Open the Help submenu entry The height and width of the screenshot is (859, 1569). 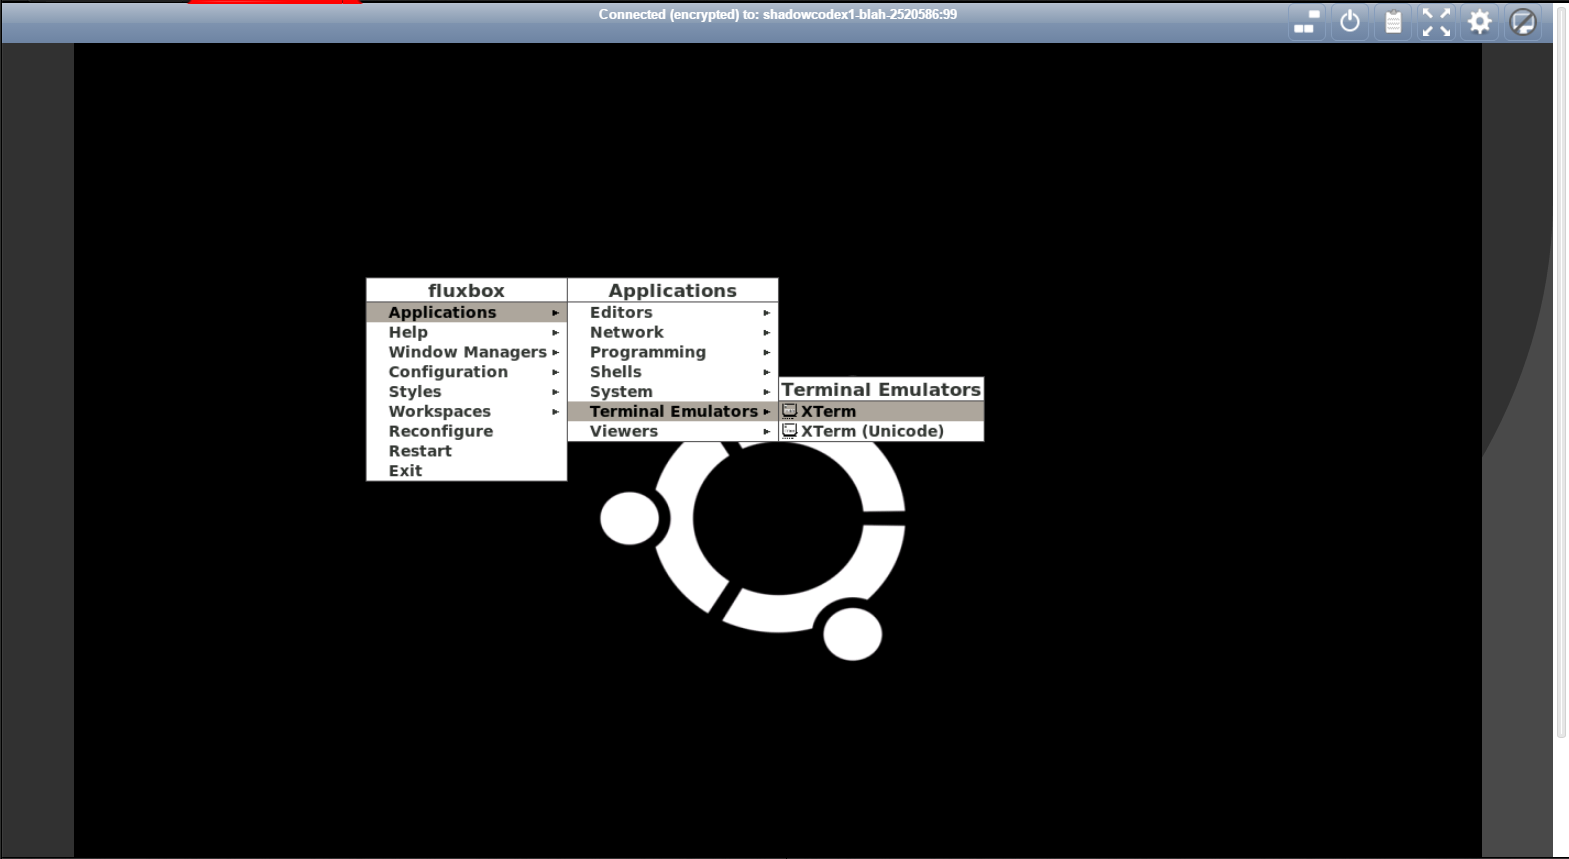tap(467, 332)
